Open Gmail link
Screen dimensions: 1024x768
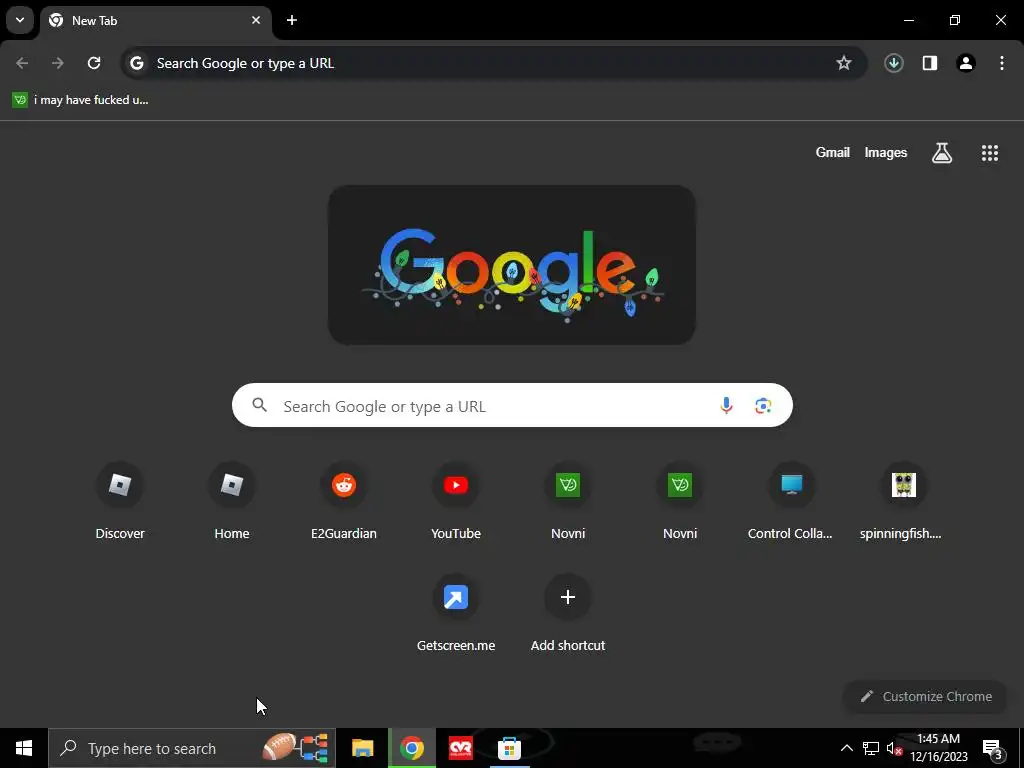[833, 152]
